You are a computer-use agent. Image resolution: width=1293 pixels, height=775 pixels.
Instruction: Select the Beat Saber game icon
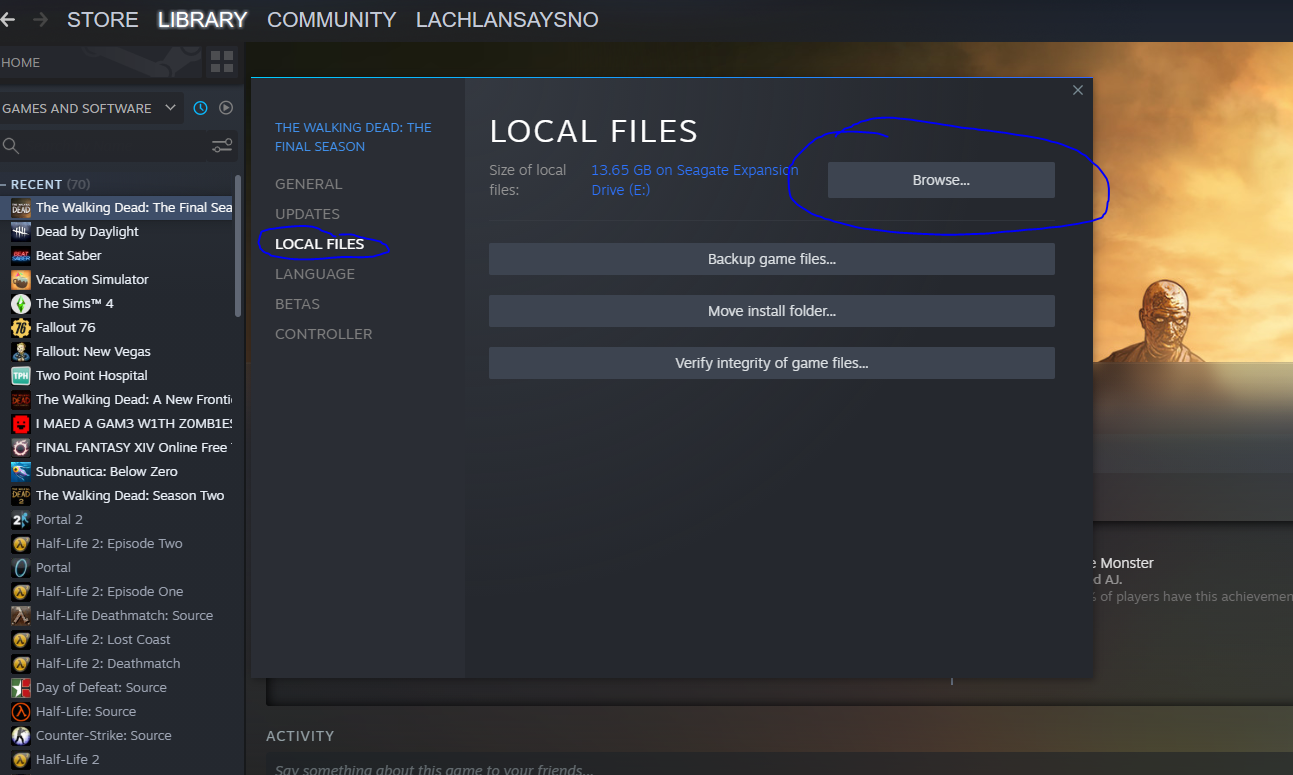(x=21, y=255)
